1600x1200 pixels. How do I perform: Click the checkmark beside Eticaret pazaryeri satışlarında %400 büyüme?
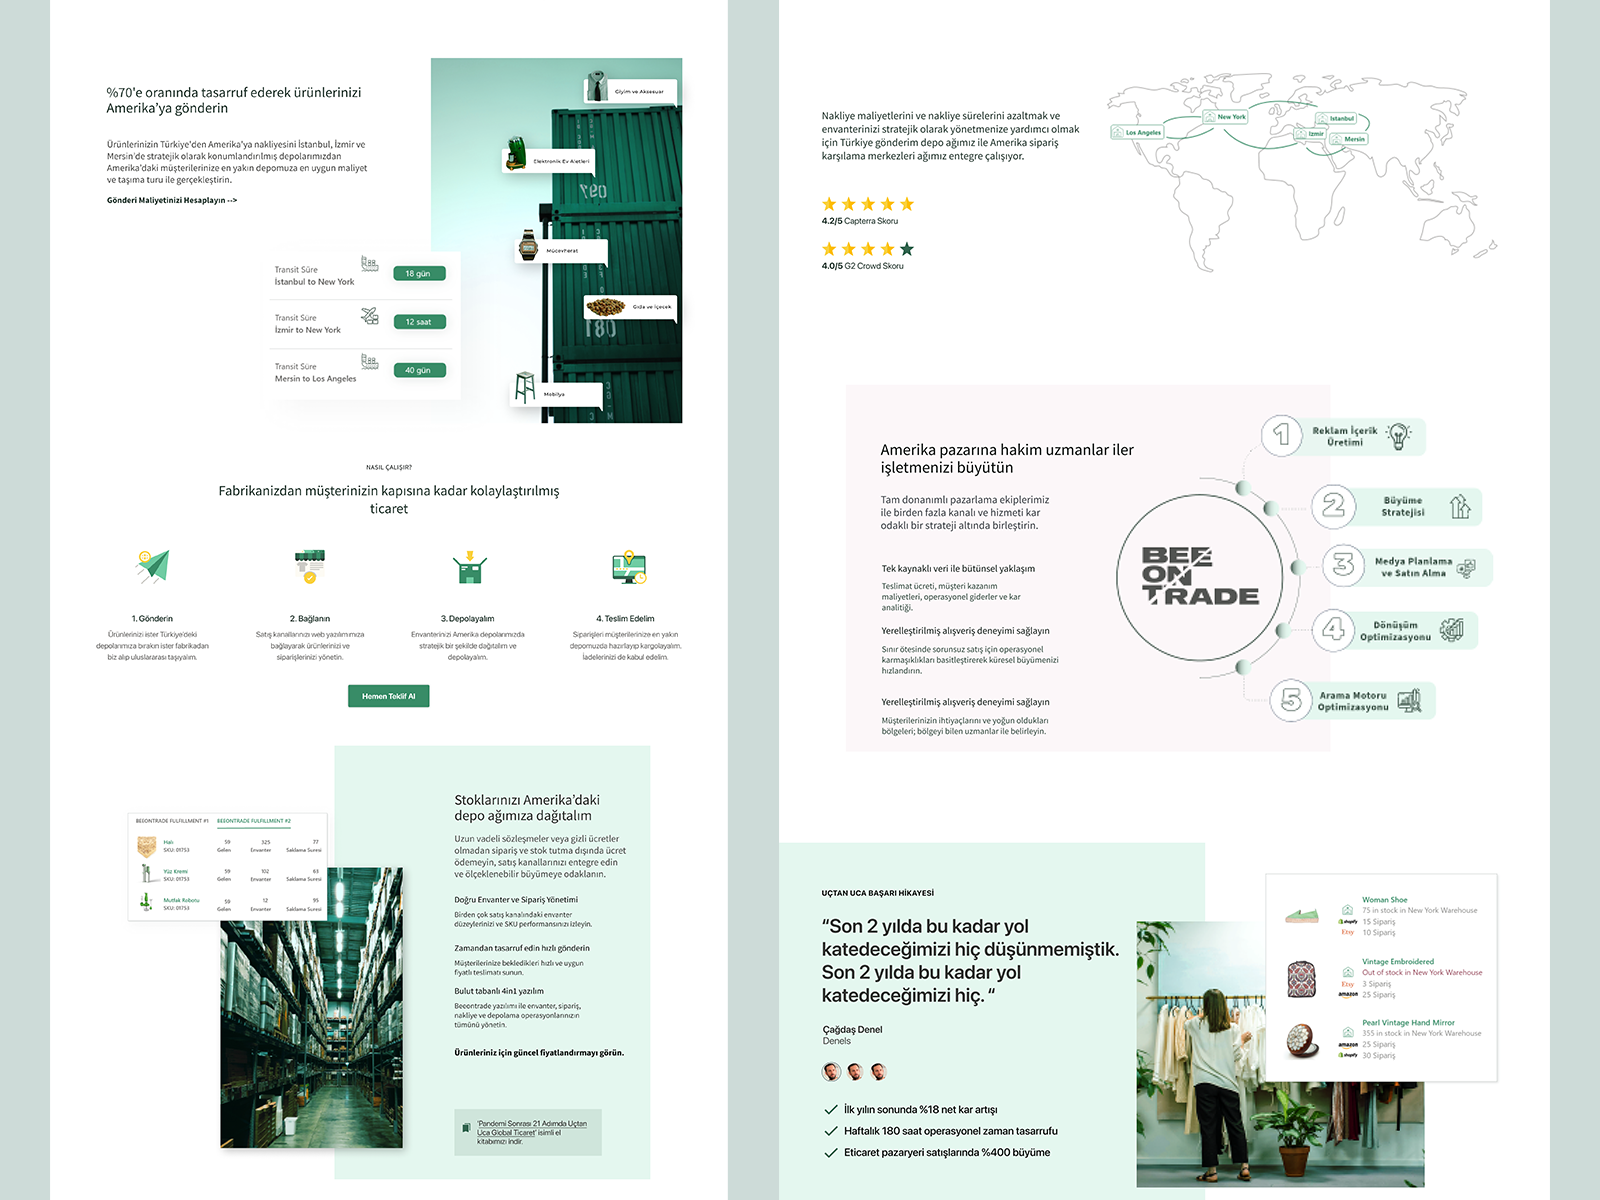830,1152
